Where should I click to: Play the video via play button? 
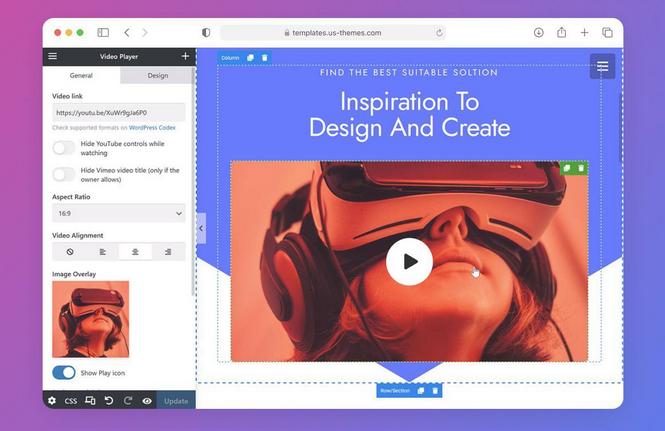coord(409,261)
